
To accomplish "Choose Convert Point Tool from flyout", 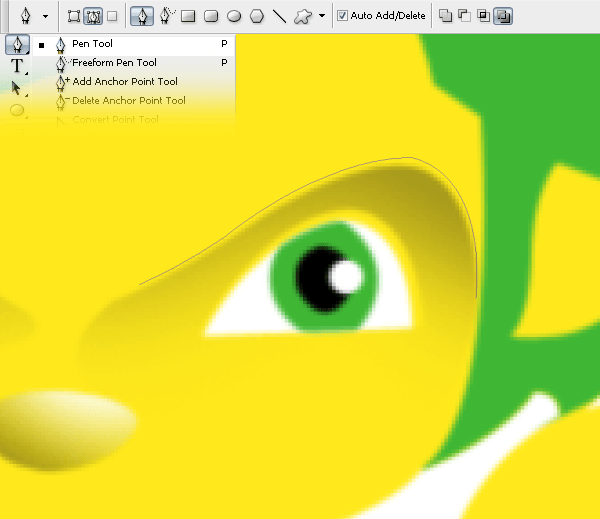I will [x=134, y=120].
